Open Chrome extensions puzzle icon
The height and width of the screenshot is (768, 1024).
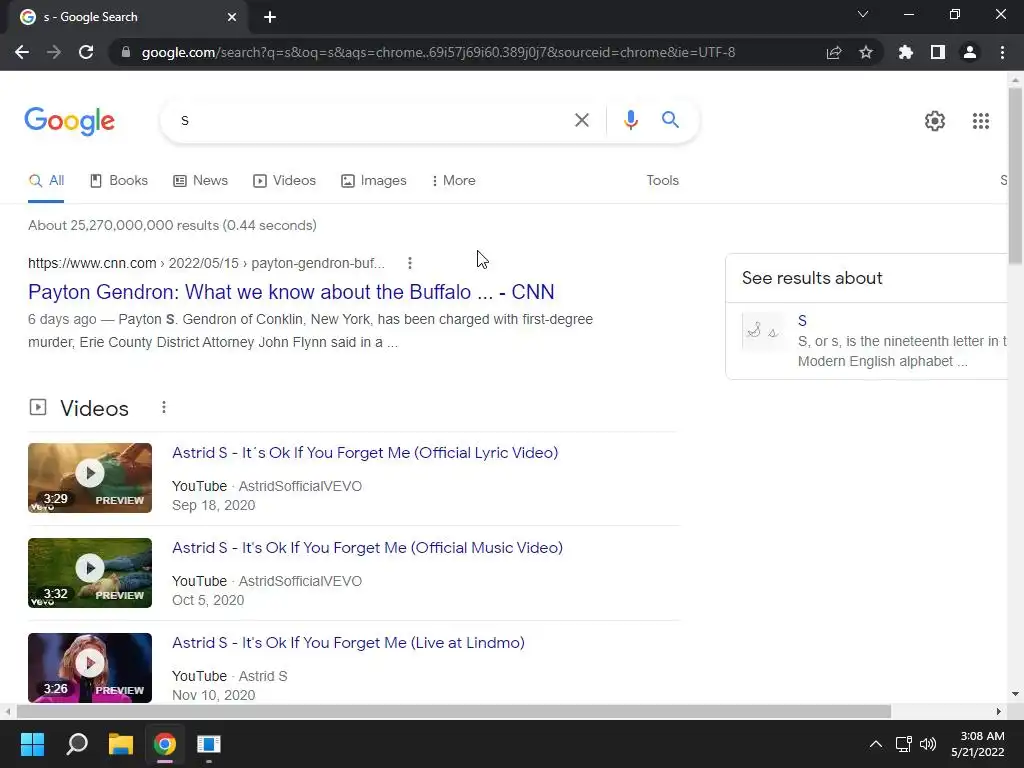click(x=906, y=52)
